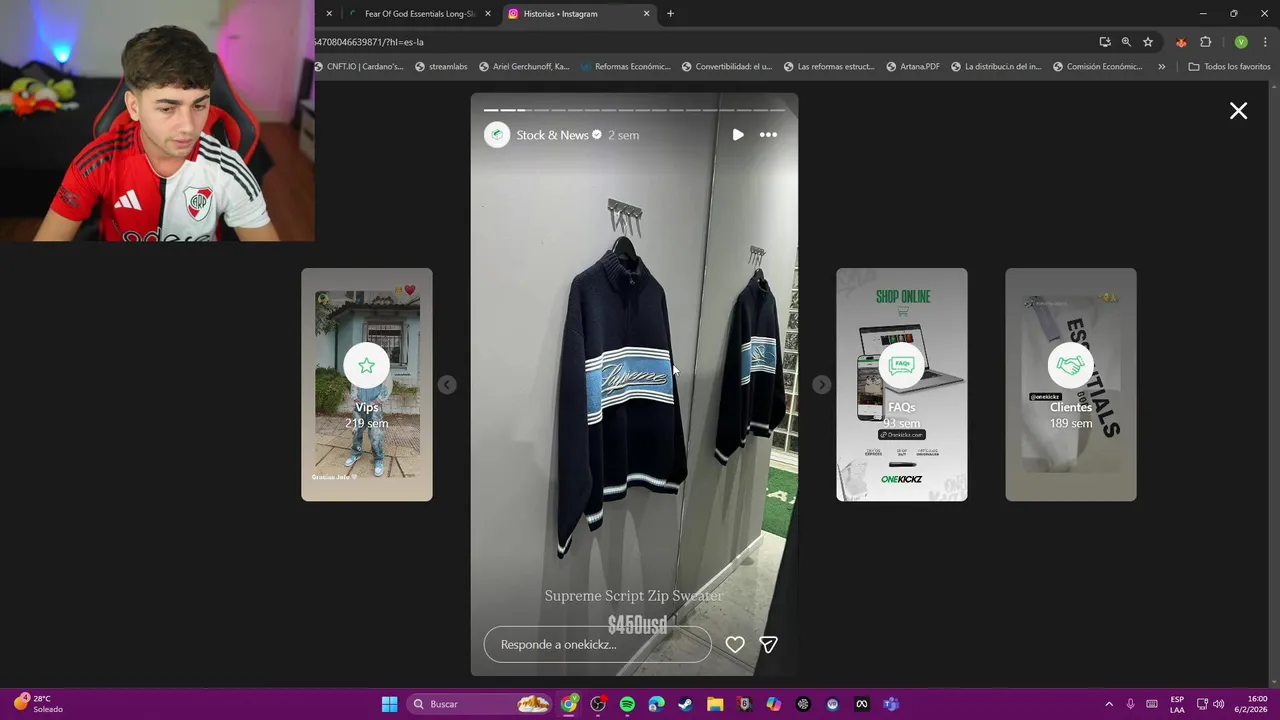This screenshot has width=1280, height=720.
Task: Open the Artana.PDF bookmark
Action: (913, 67)
